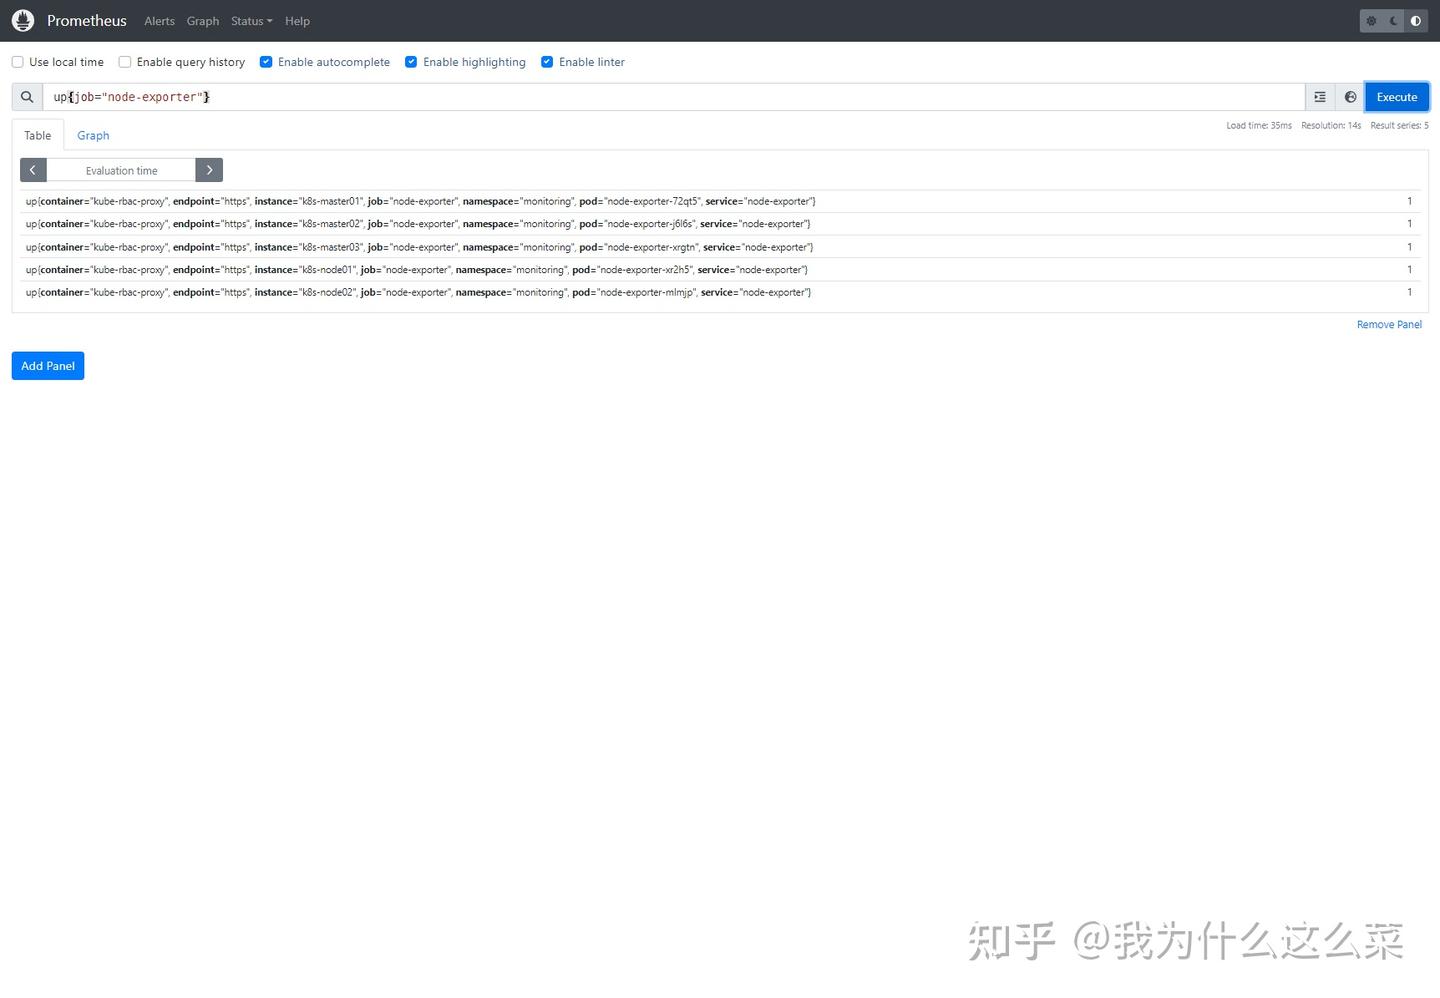Step evaluation time back with left arrow
This screenshot has height=998, width=1440.
[x=33, y=169]
